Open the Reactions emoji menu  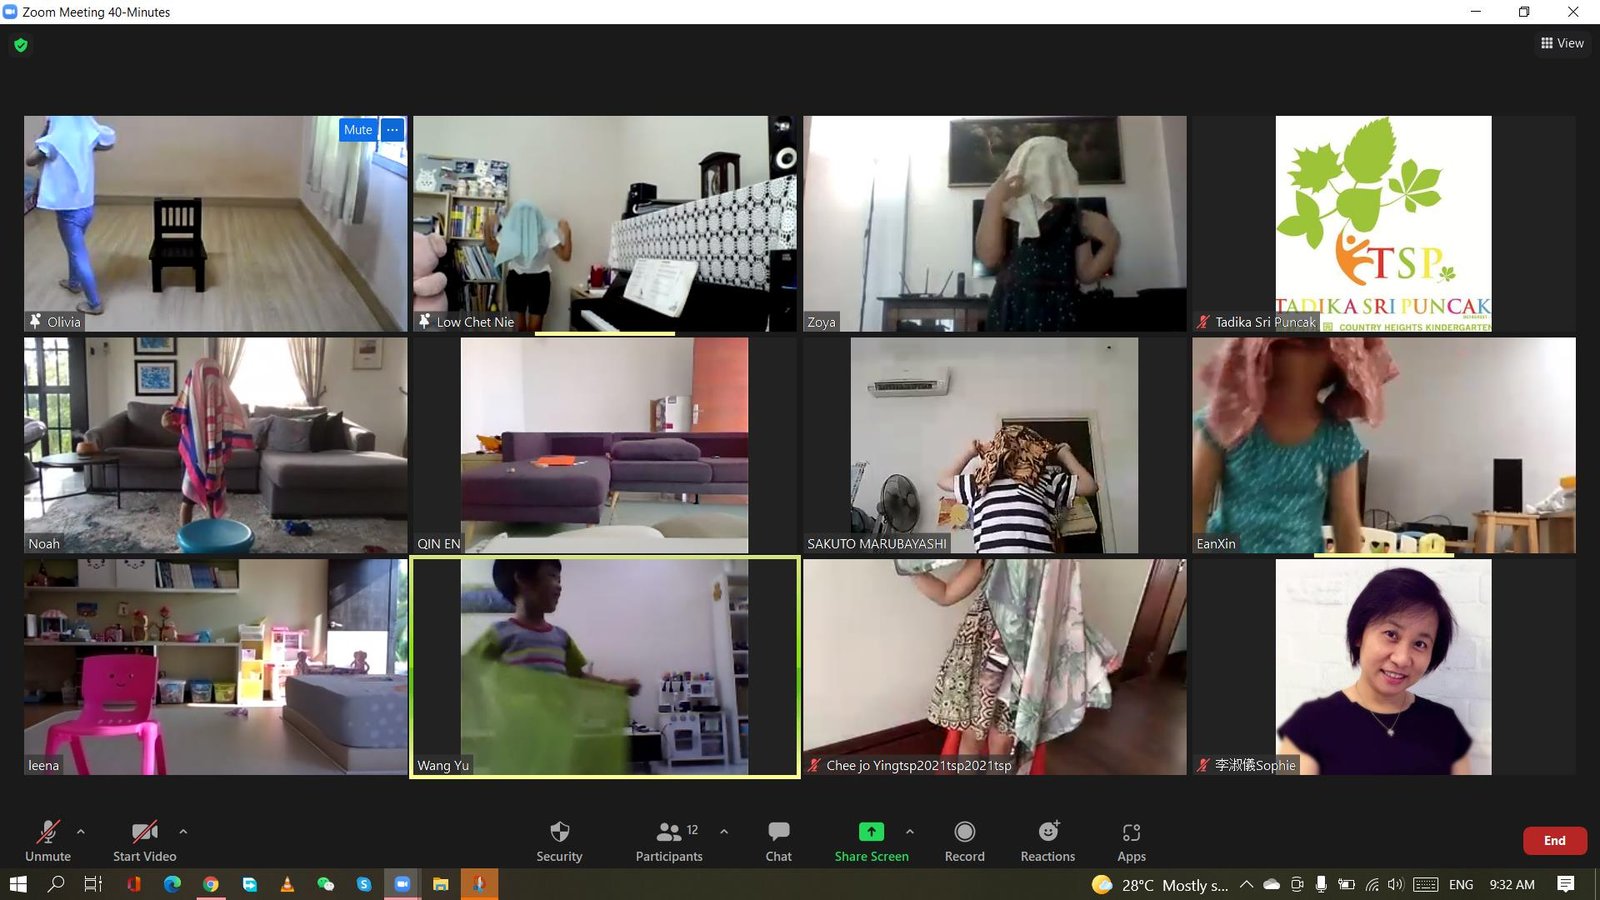click(1047, 840)
